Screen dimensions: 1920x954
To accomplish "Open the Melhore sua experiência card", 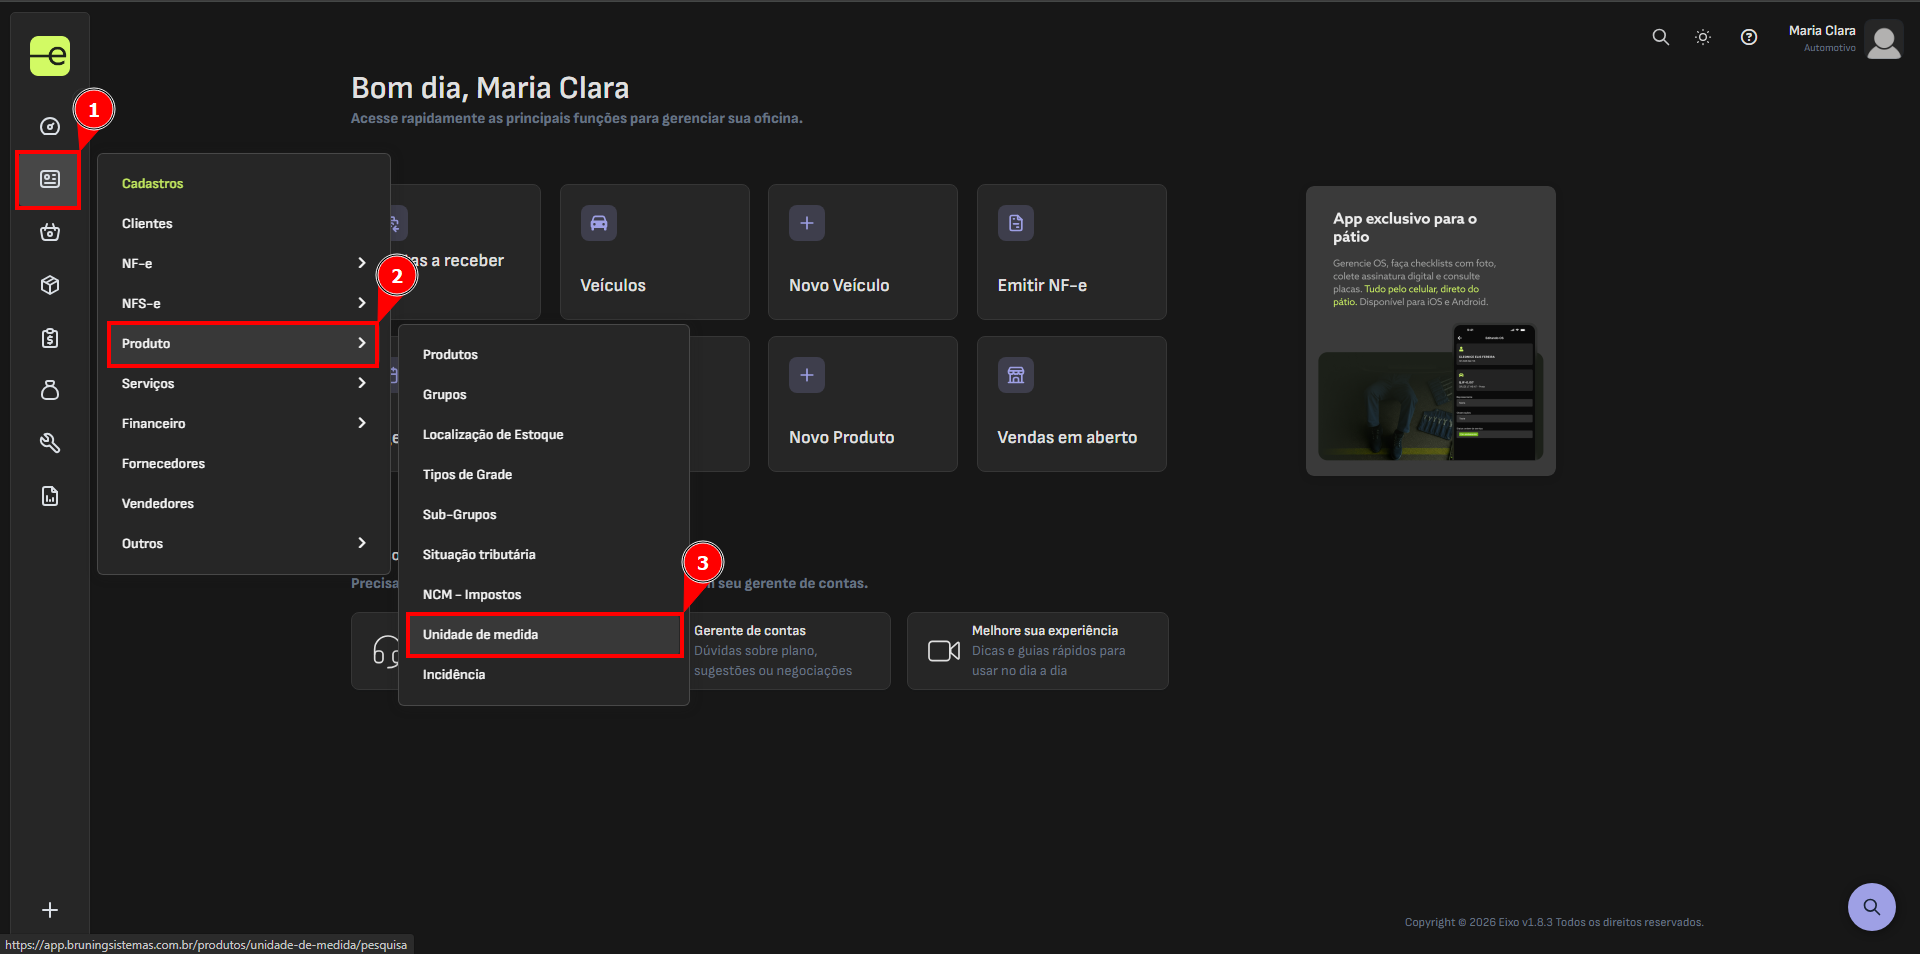I will (1038, 651).
